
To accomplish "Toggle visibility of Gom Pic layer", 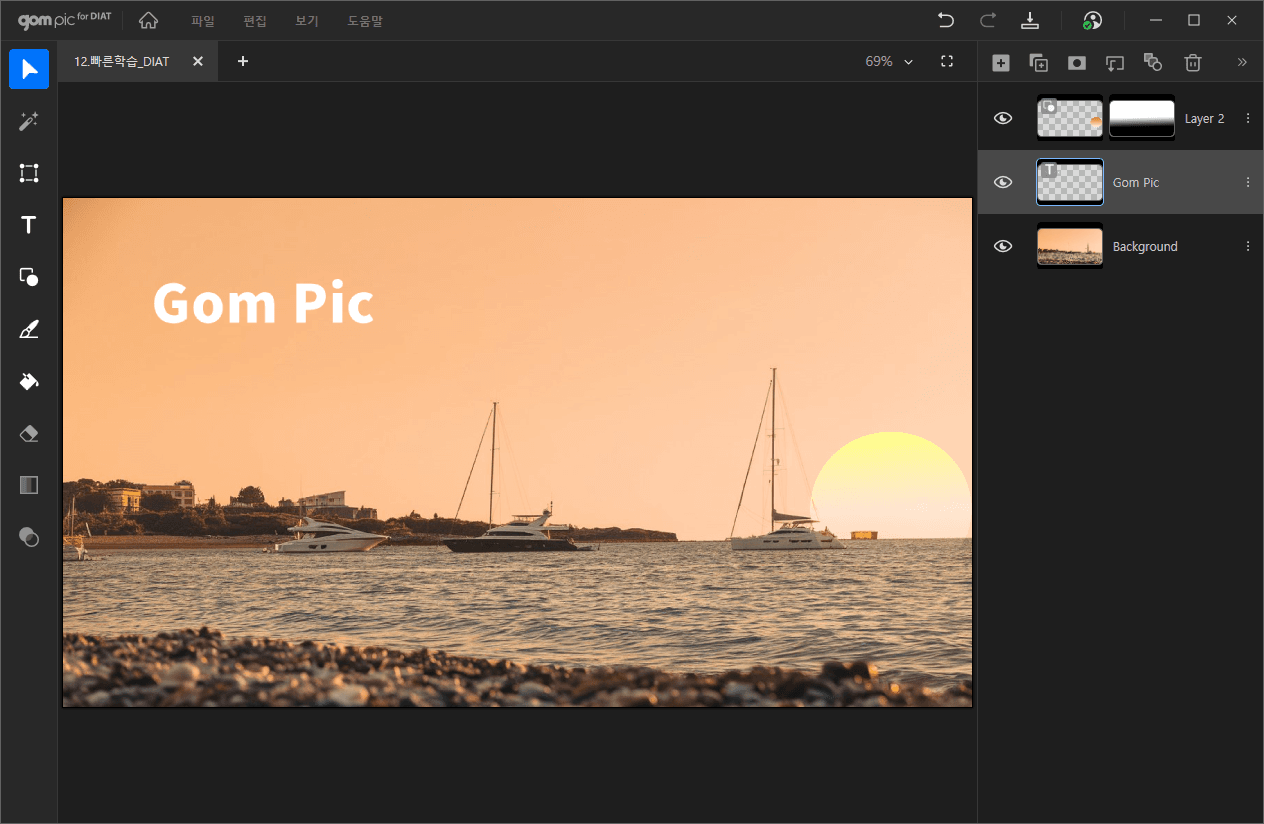I will click(1003, 182).
